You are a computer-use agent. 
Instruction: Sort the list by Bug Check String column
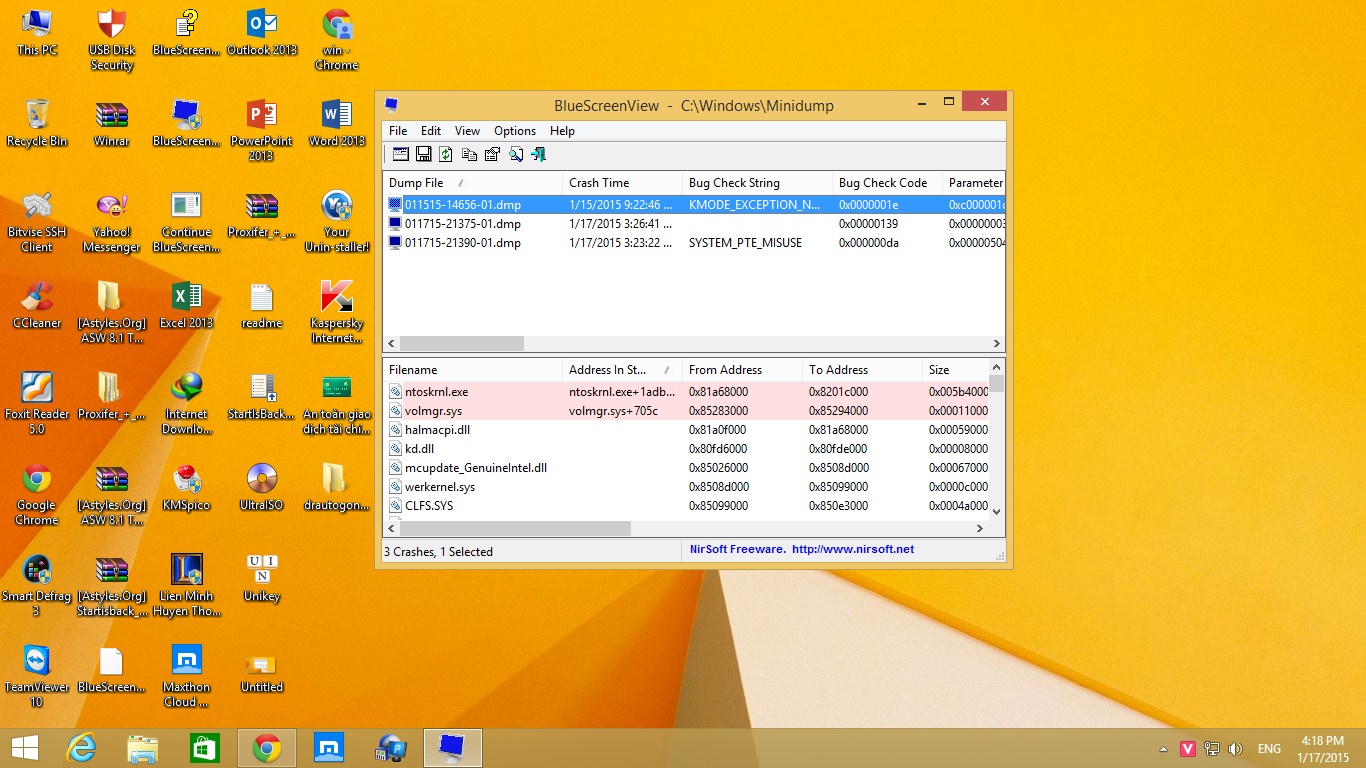pyautogui.click(x=734, y=183)
